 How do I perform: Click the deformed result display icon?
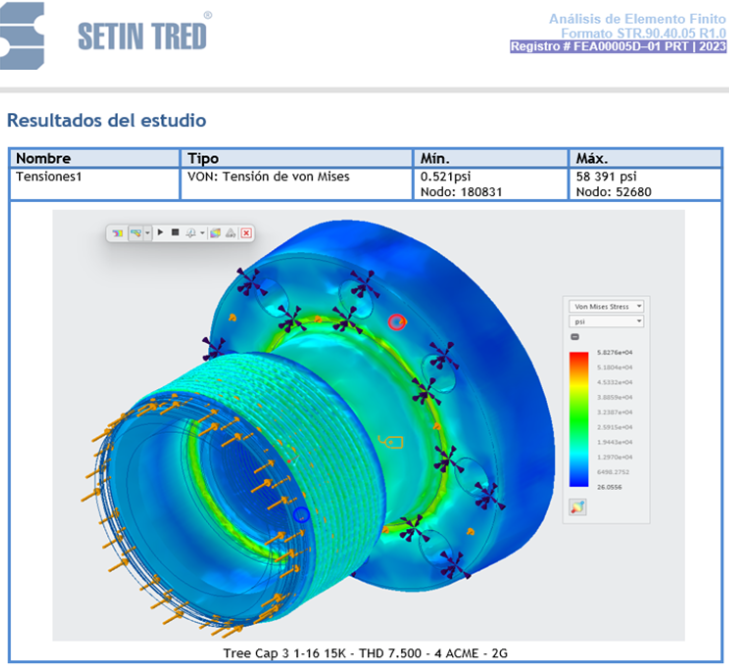click(135, 233)
